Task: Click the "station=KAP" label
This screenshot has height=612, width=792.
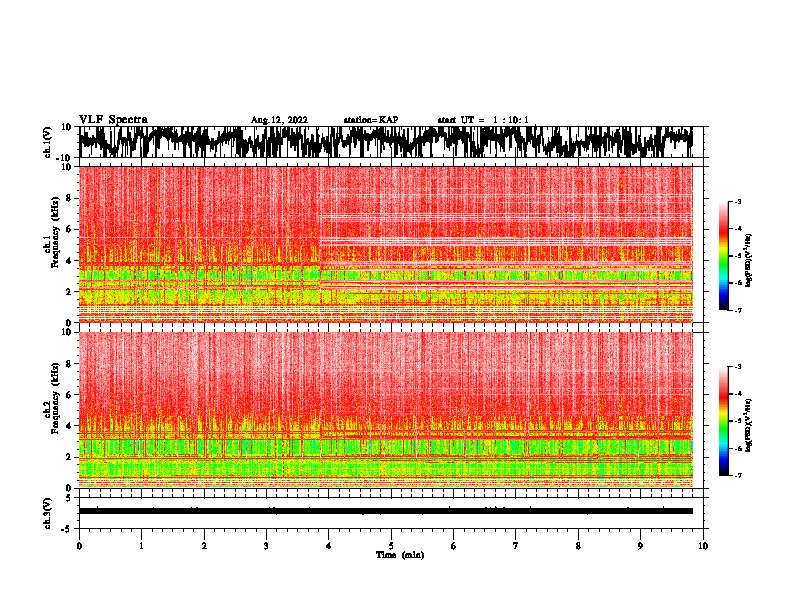Action: [x=371, y=120]
